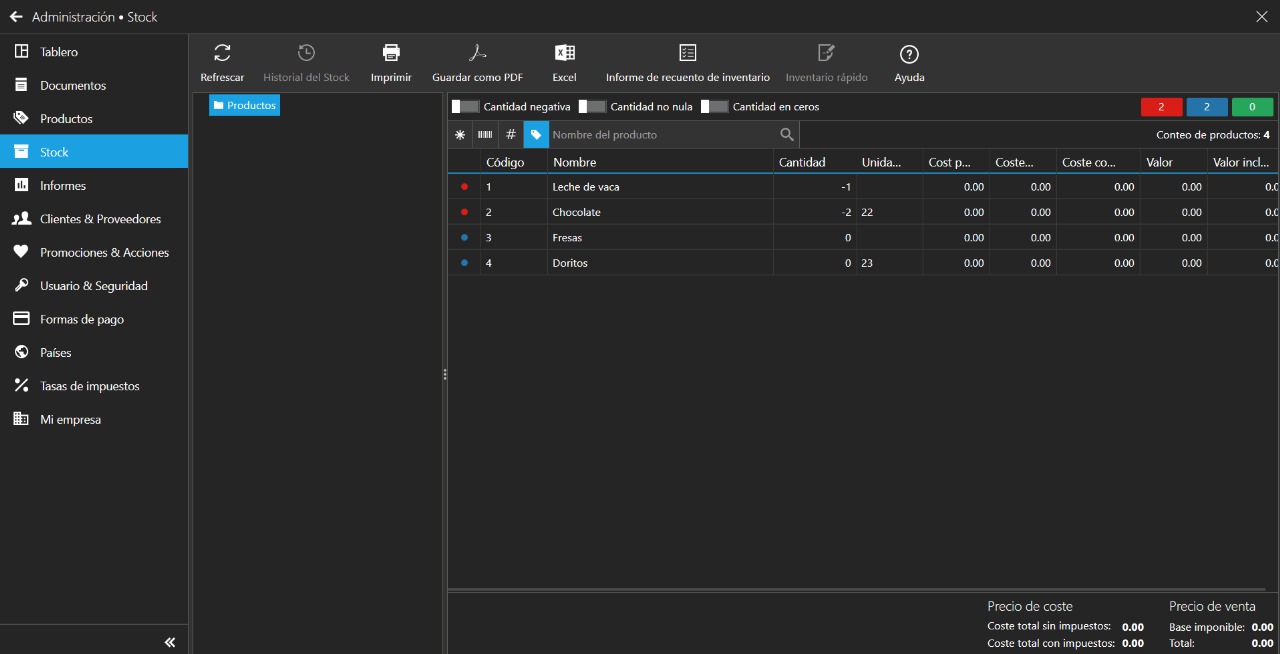Open Promociones & Acciones
This screenshot has width=1280, height=654.
tap(94, 252)
